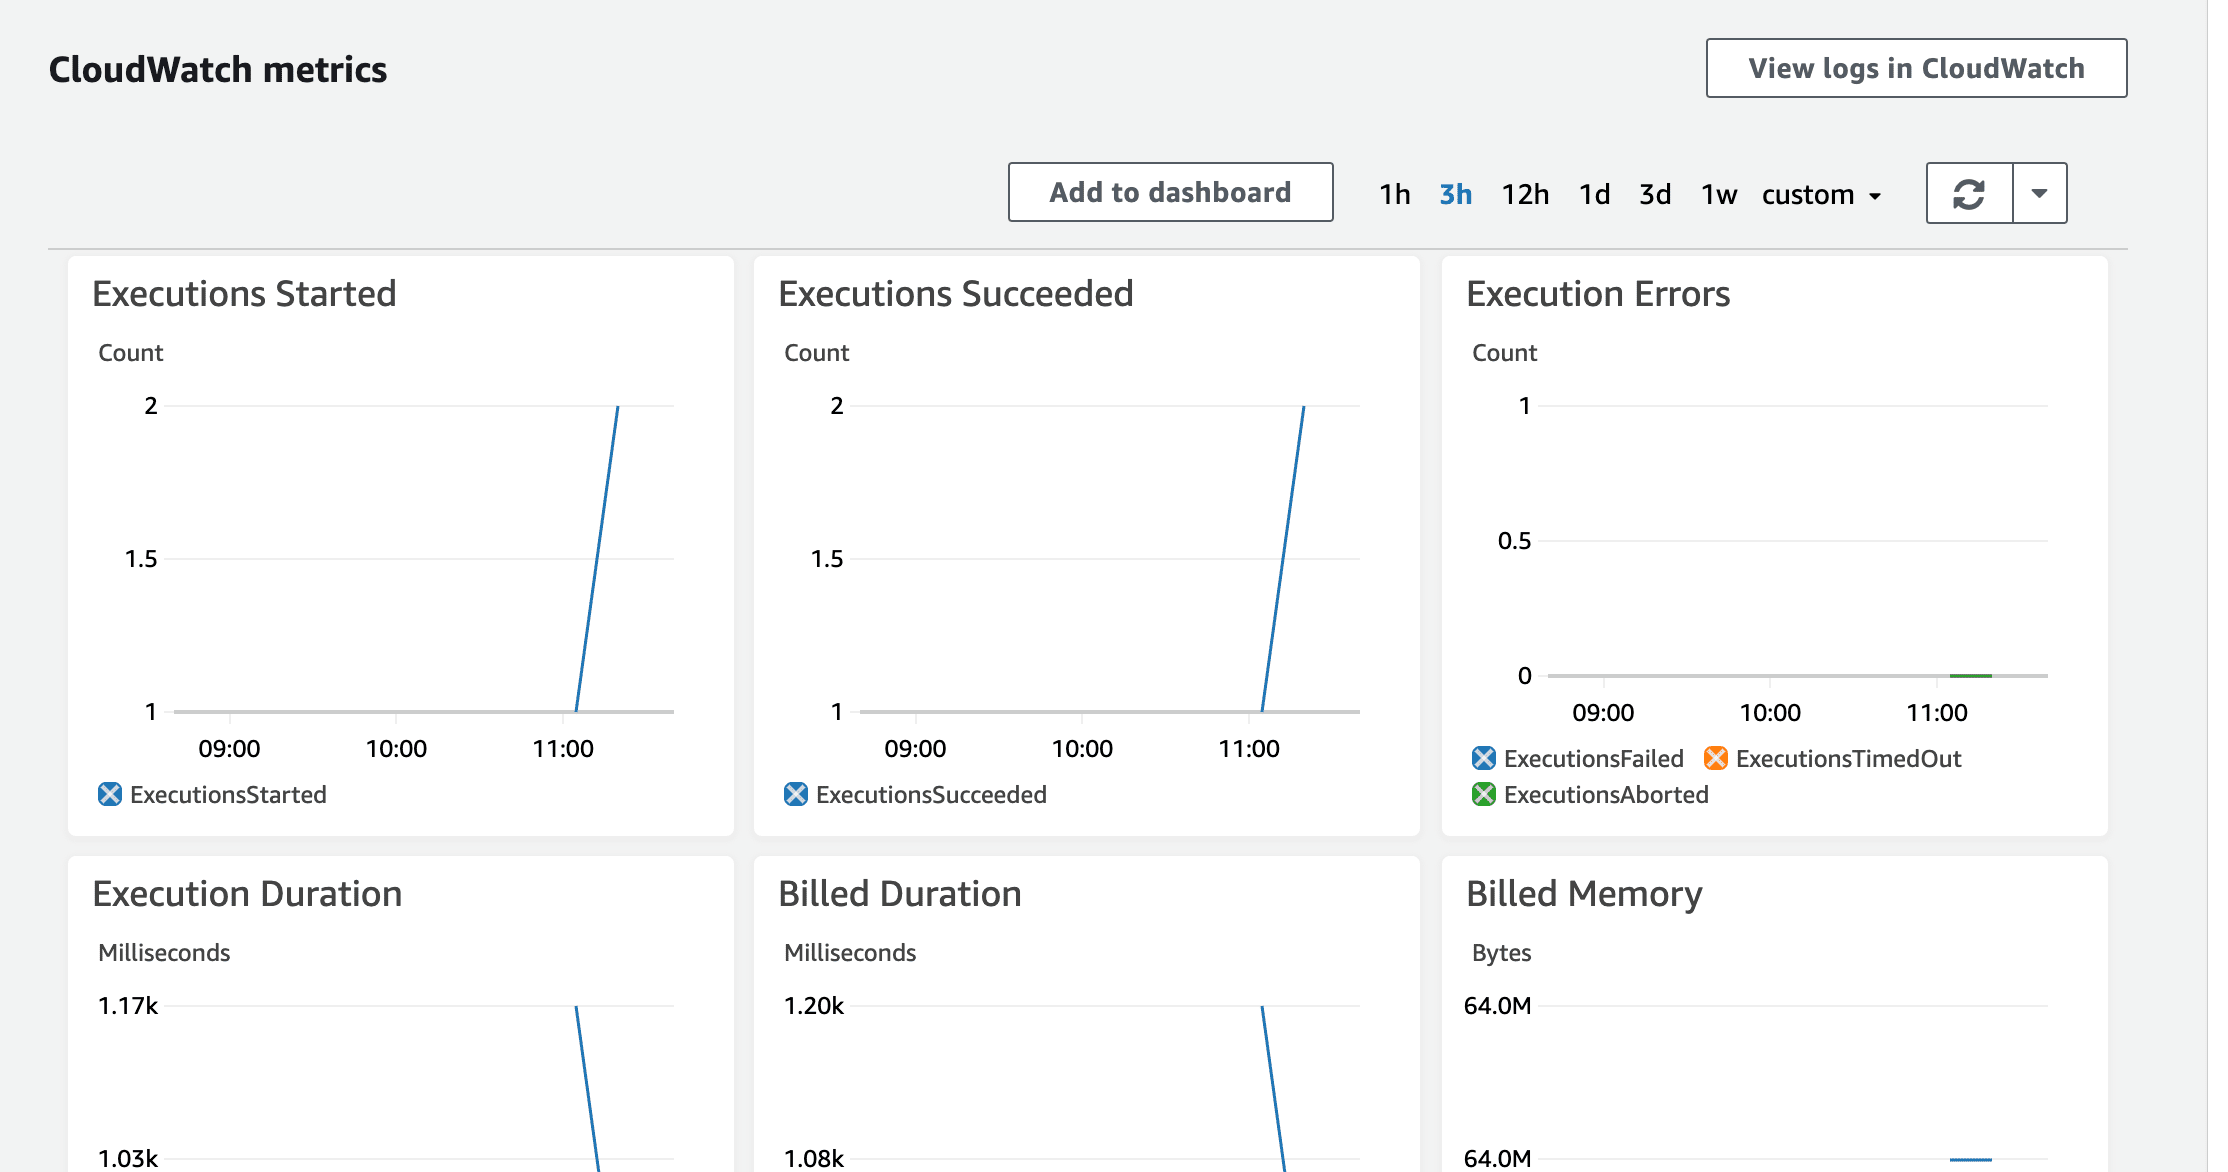The height and width of the screenshot is (1172, 2228).
Task: Toggle the ExecutionsStarted legend checkbox
Action: click(110, 794)
